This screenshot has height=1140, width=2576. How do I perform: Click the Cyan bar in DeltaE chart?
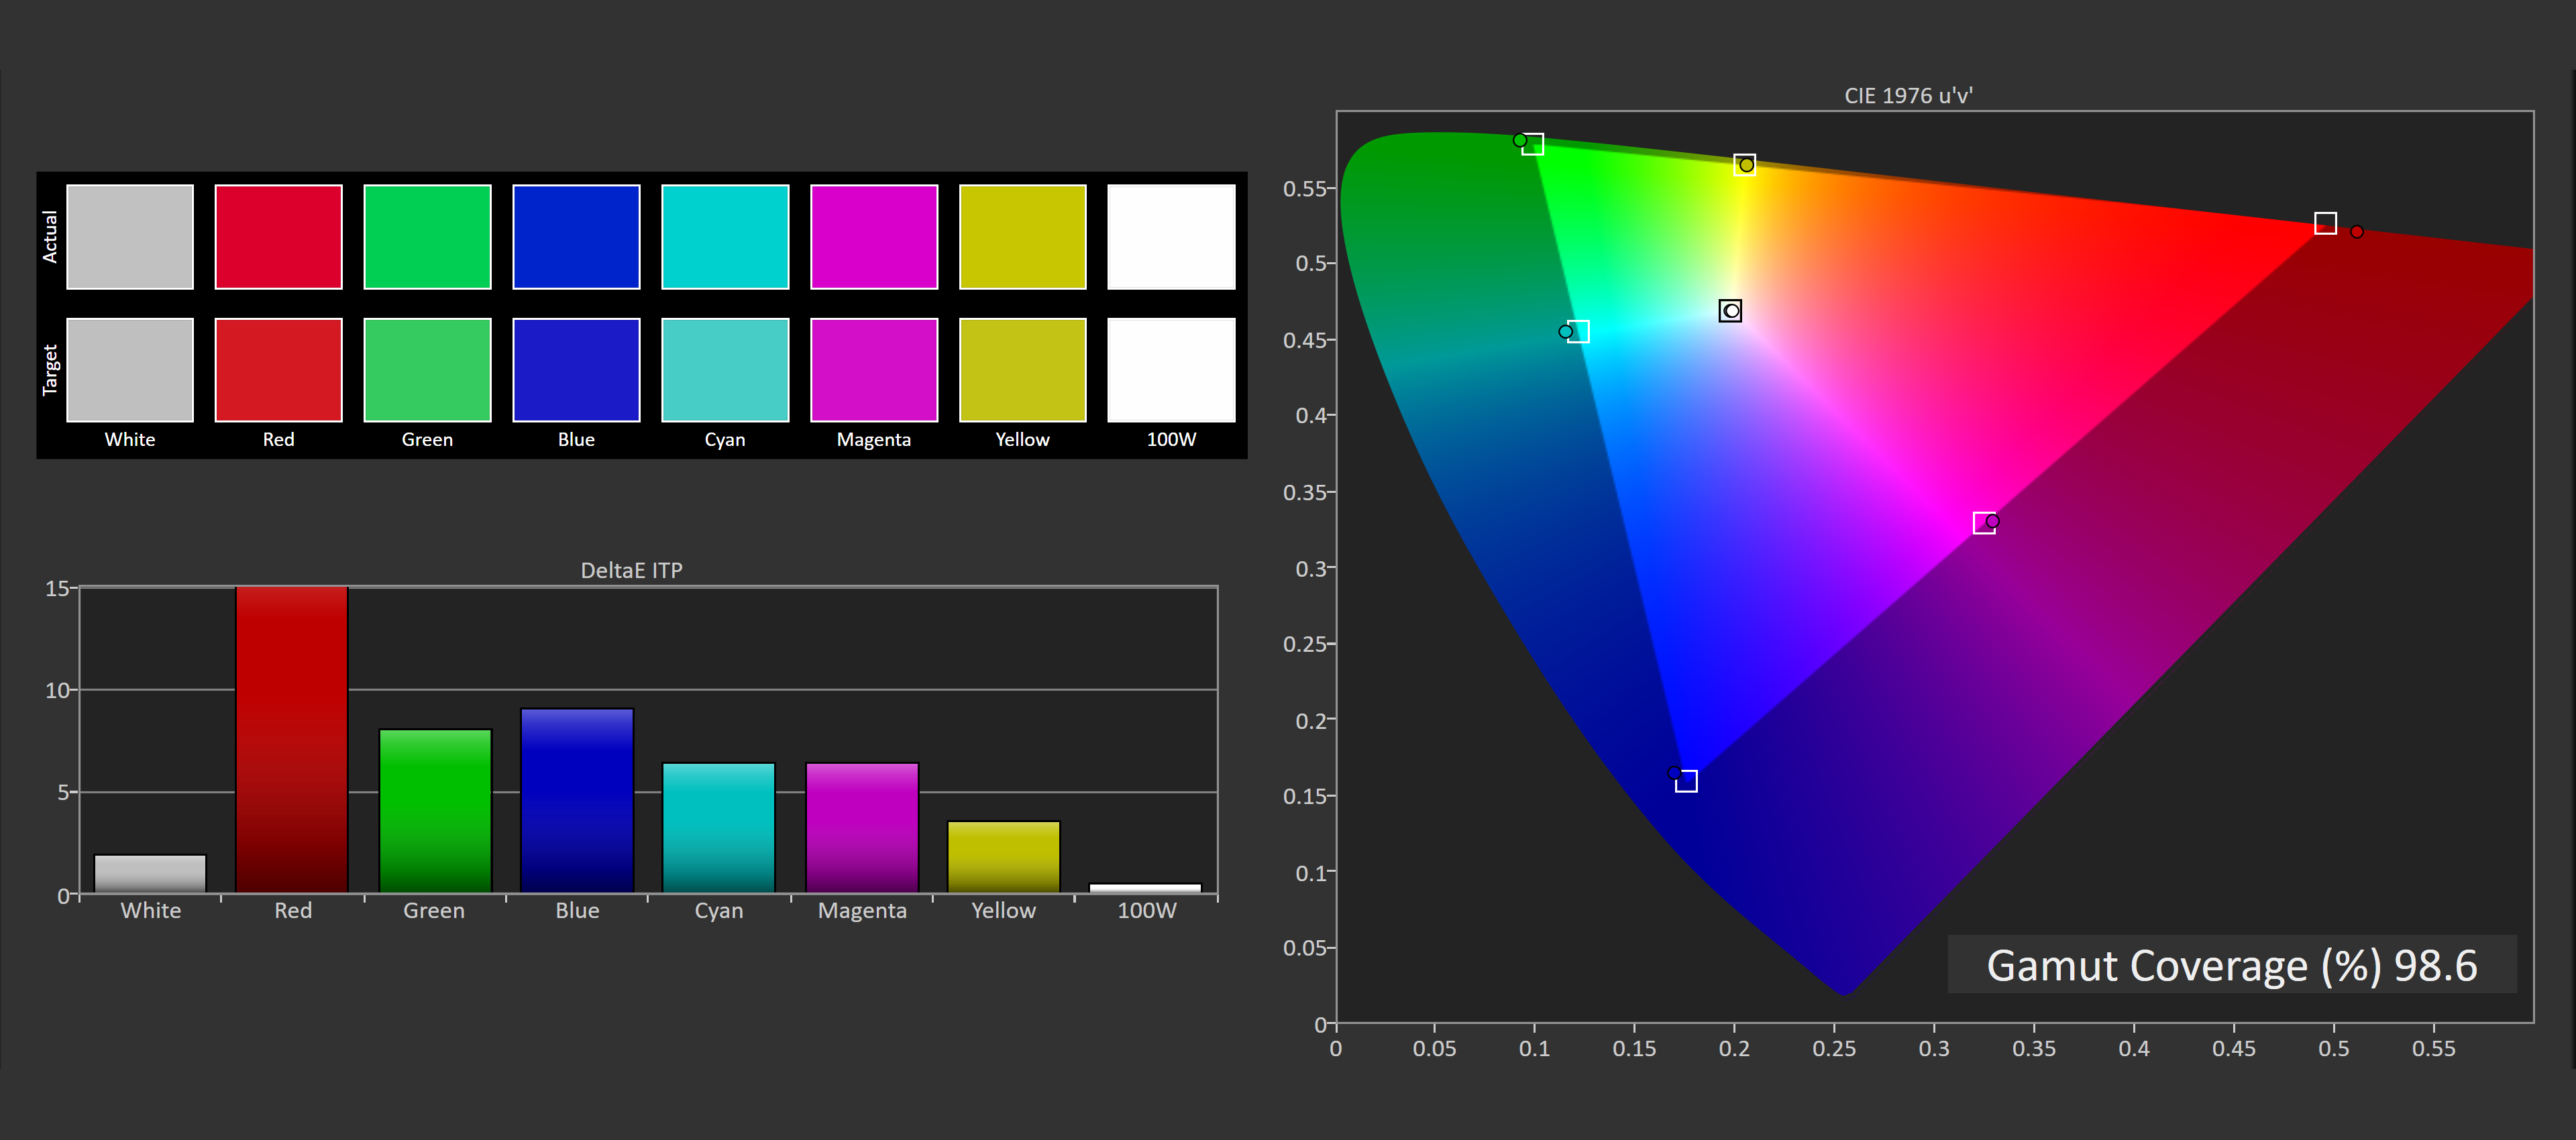(719, 827)
